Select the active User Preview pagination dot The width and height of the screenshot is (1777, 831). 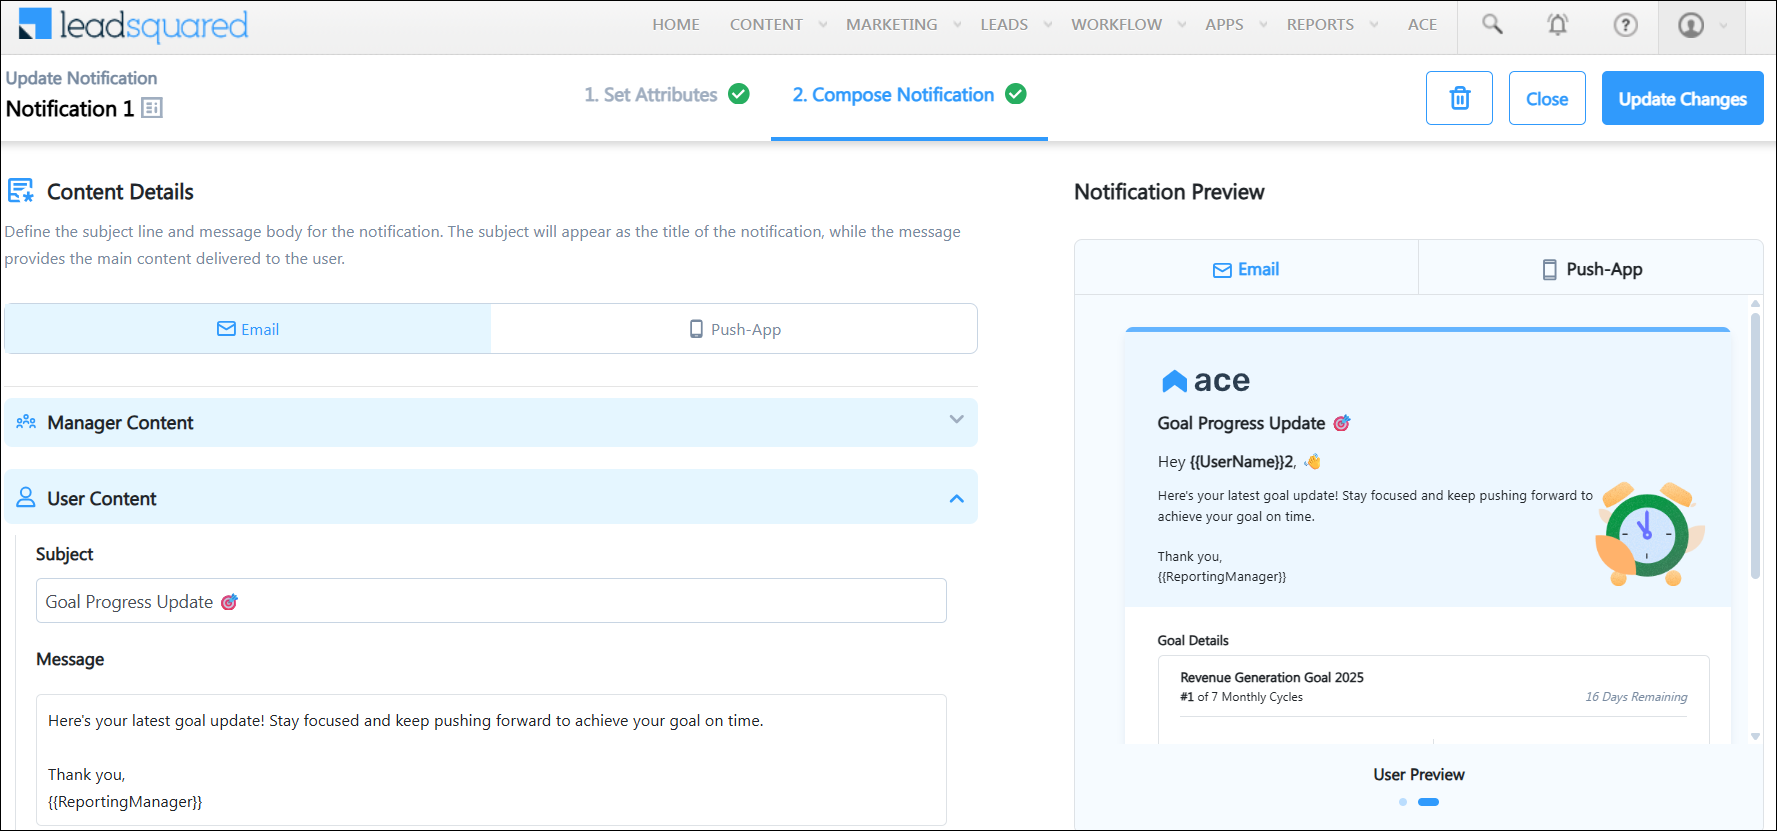pos(1428,802)
